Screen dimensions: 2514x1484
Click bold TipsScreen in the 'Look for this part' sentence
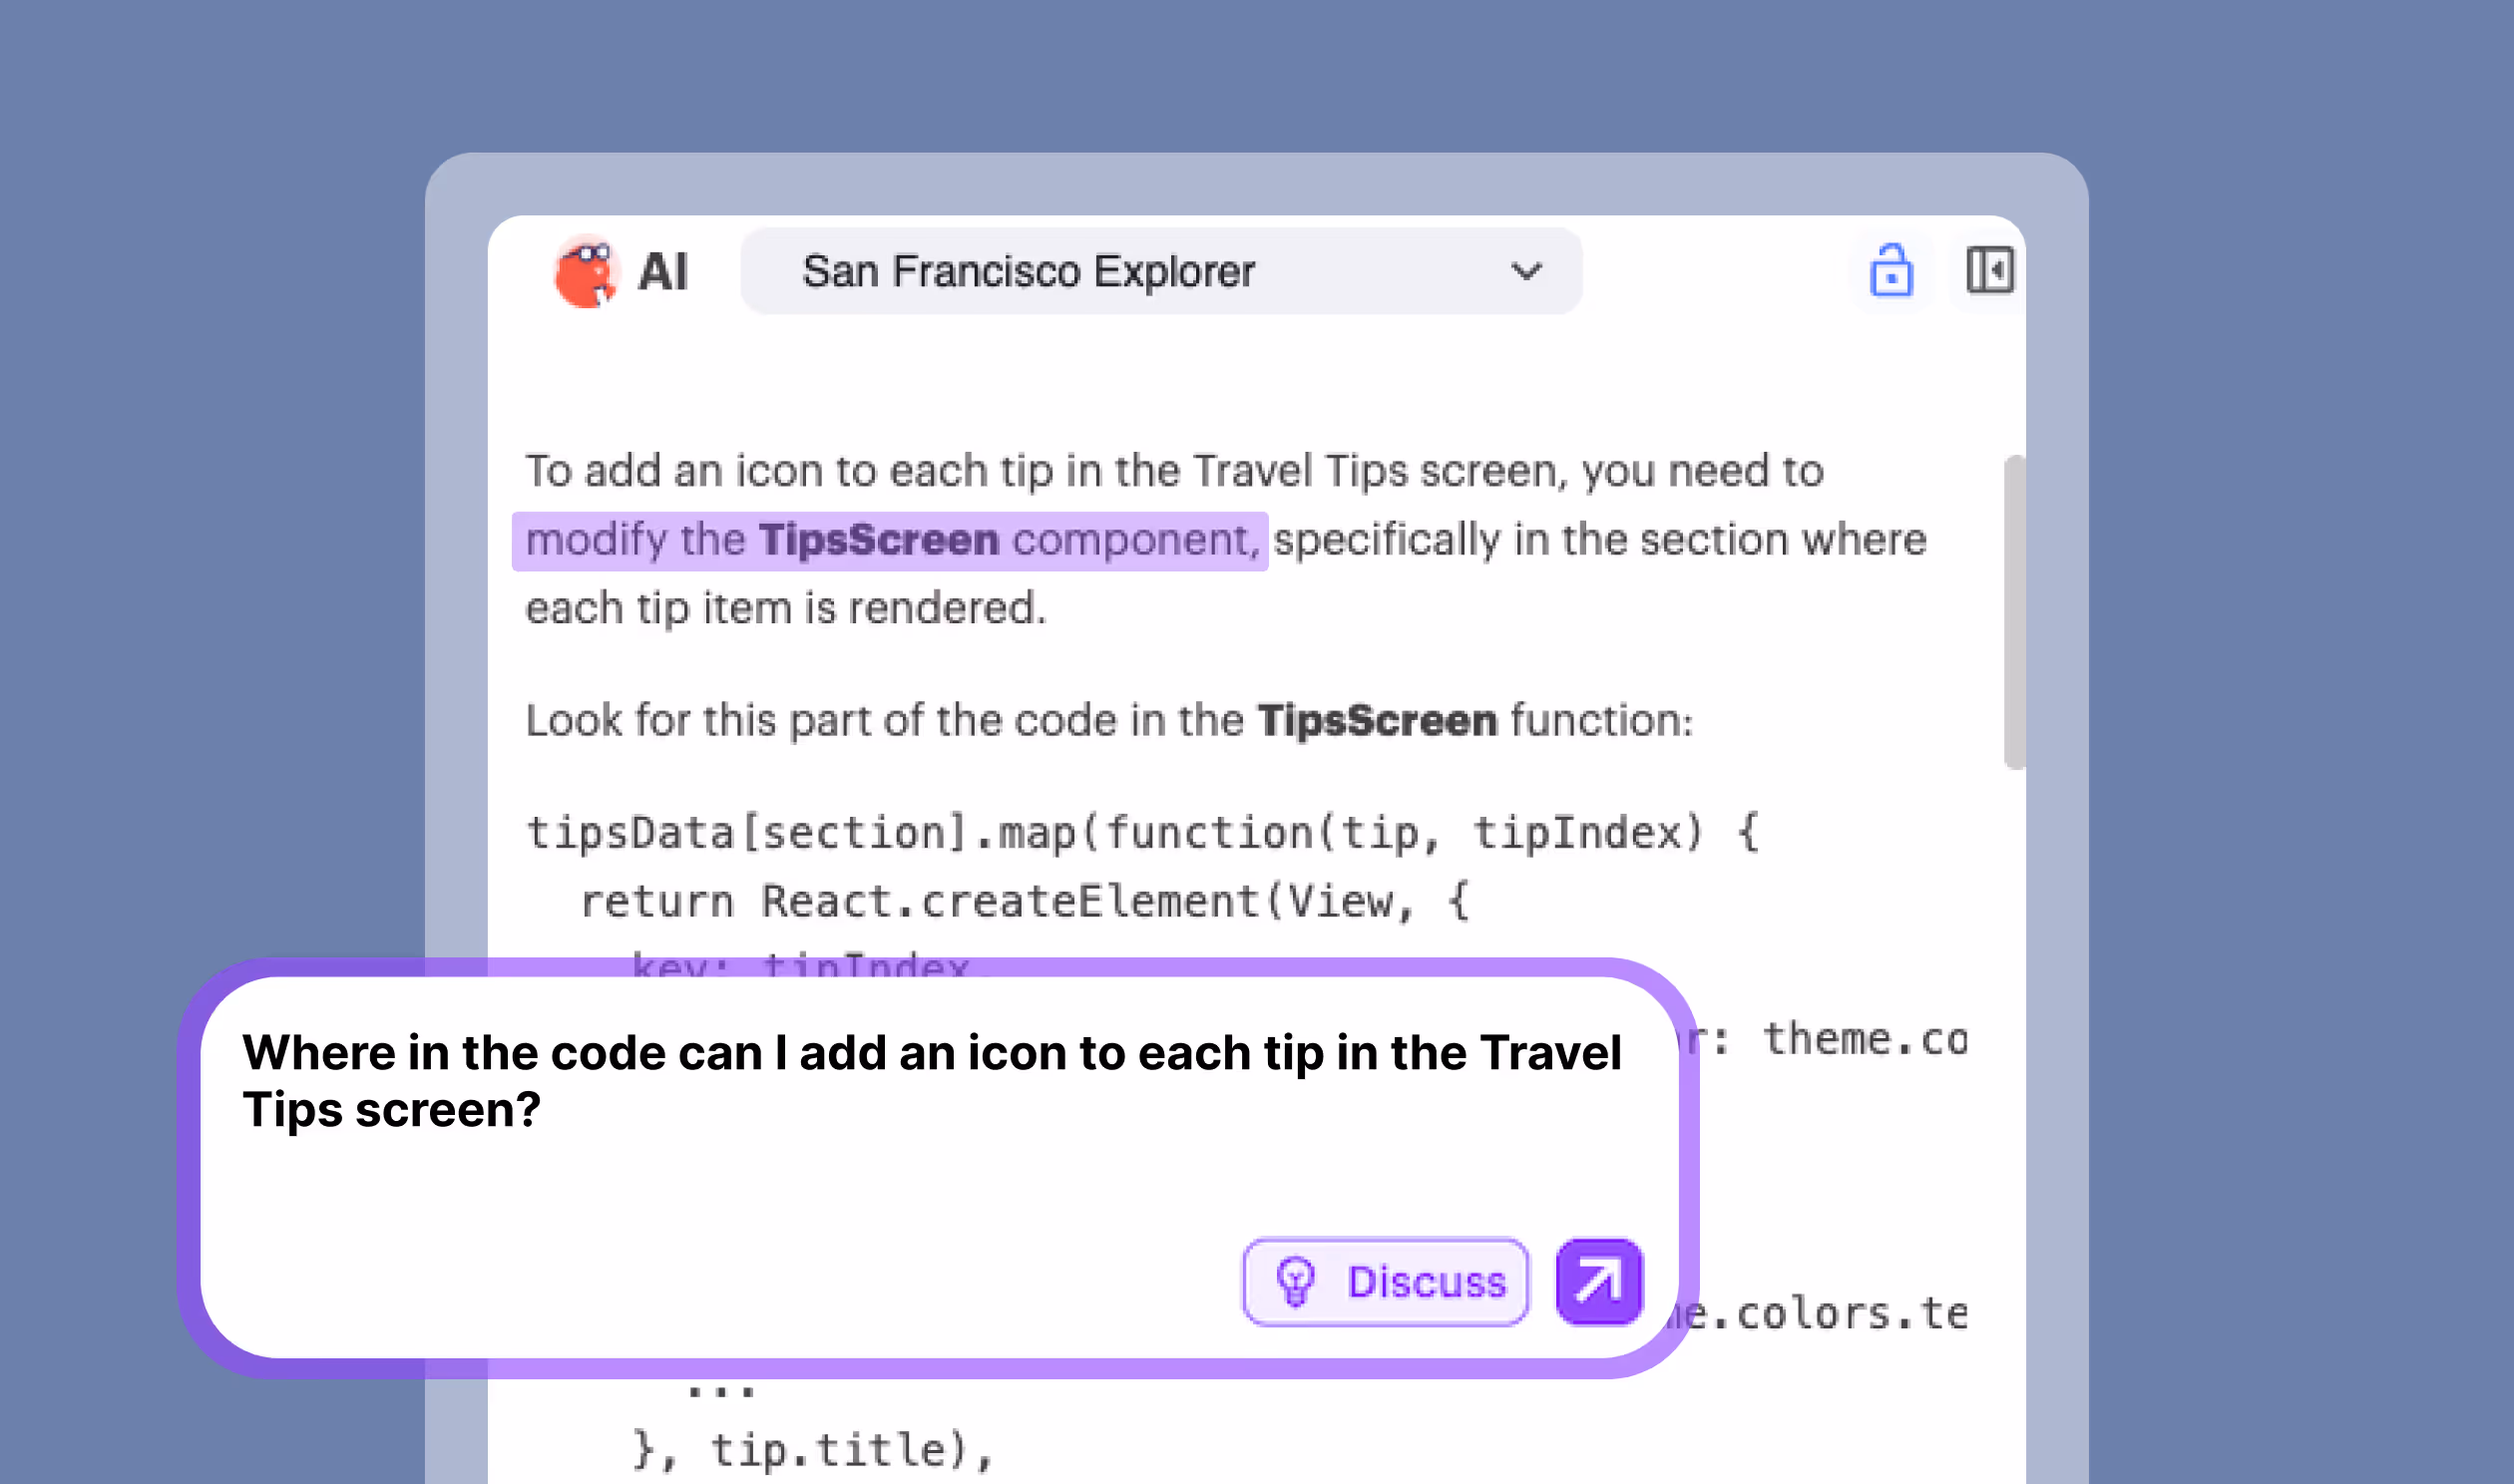click(1376, 720)
